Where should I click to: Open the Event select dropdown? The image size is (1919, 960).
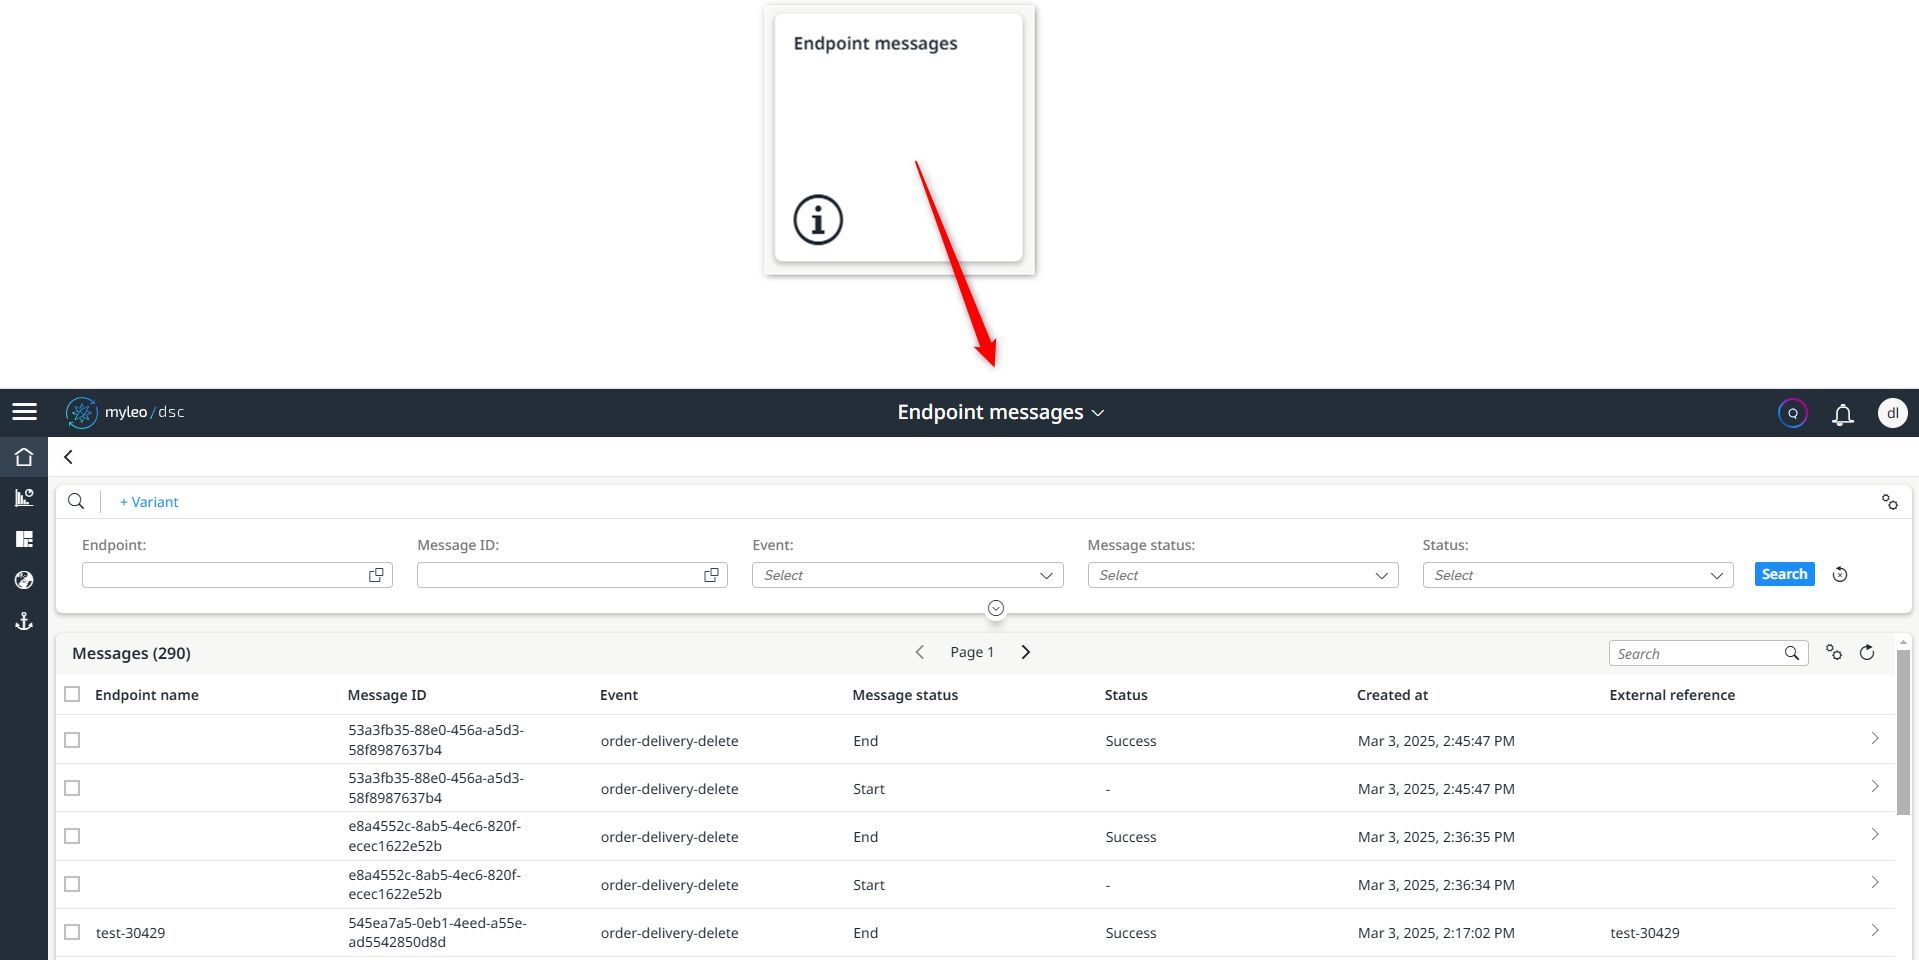pyautogui.click(x=906, y=575)
